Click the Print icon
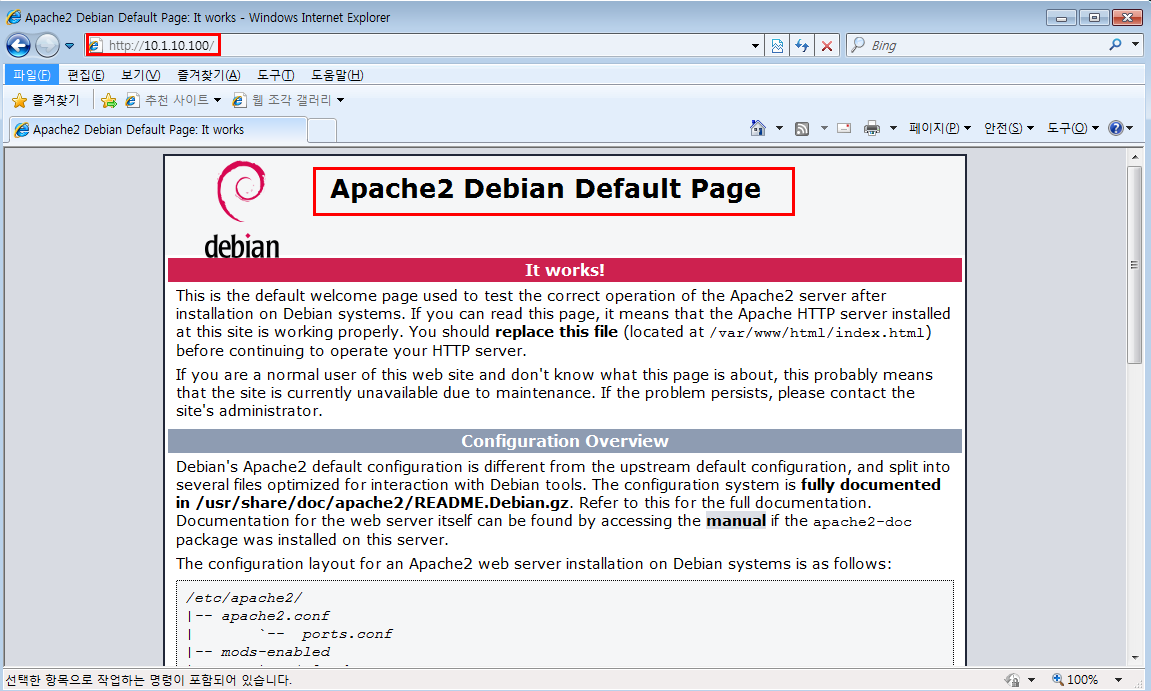 871,129
